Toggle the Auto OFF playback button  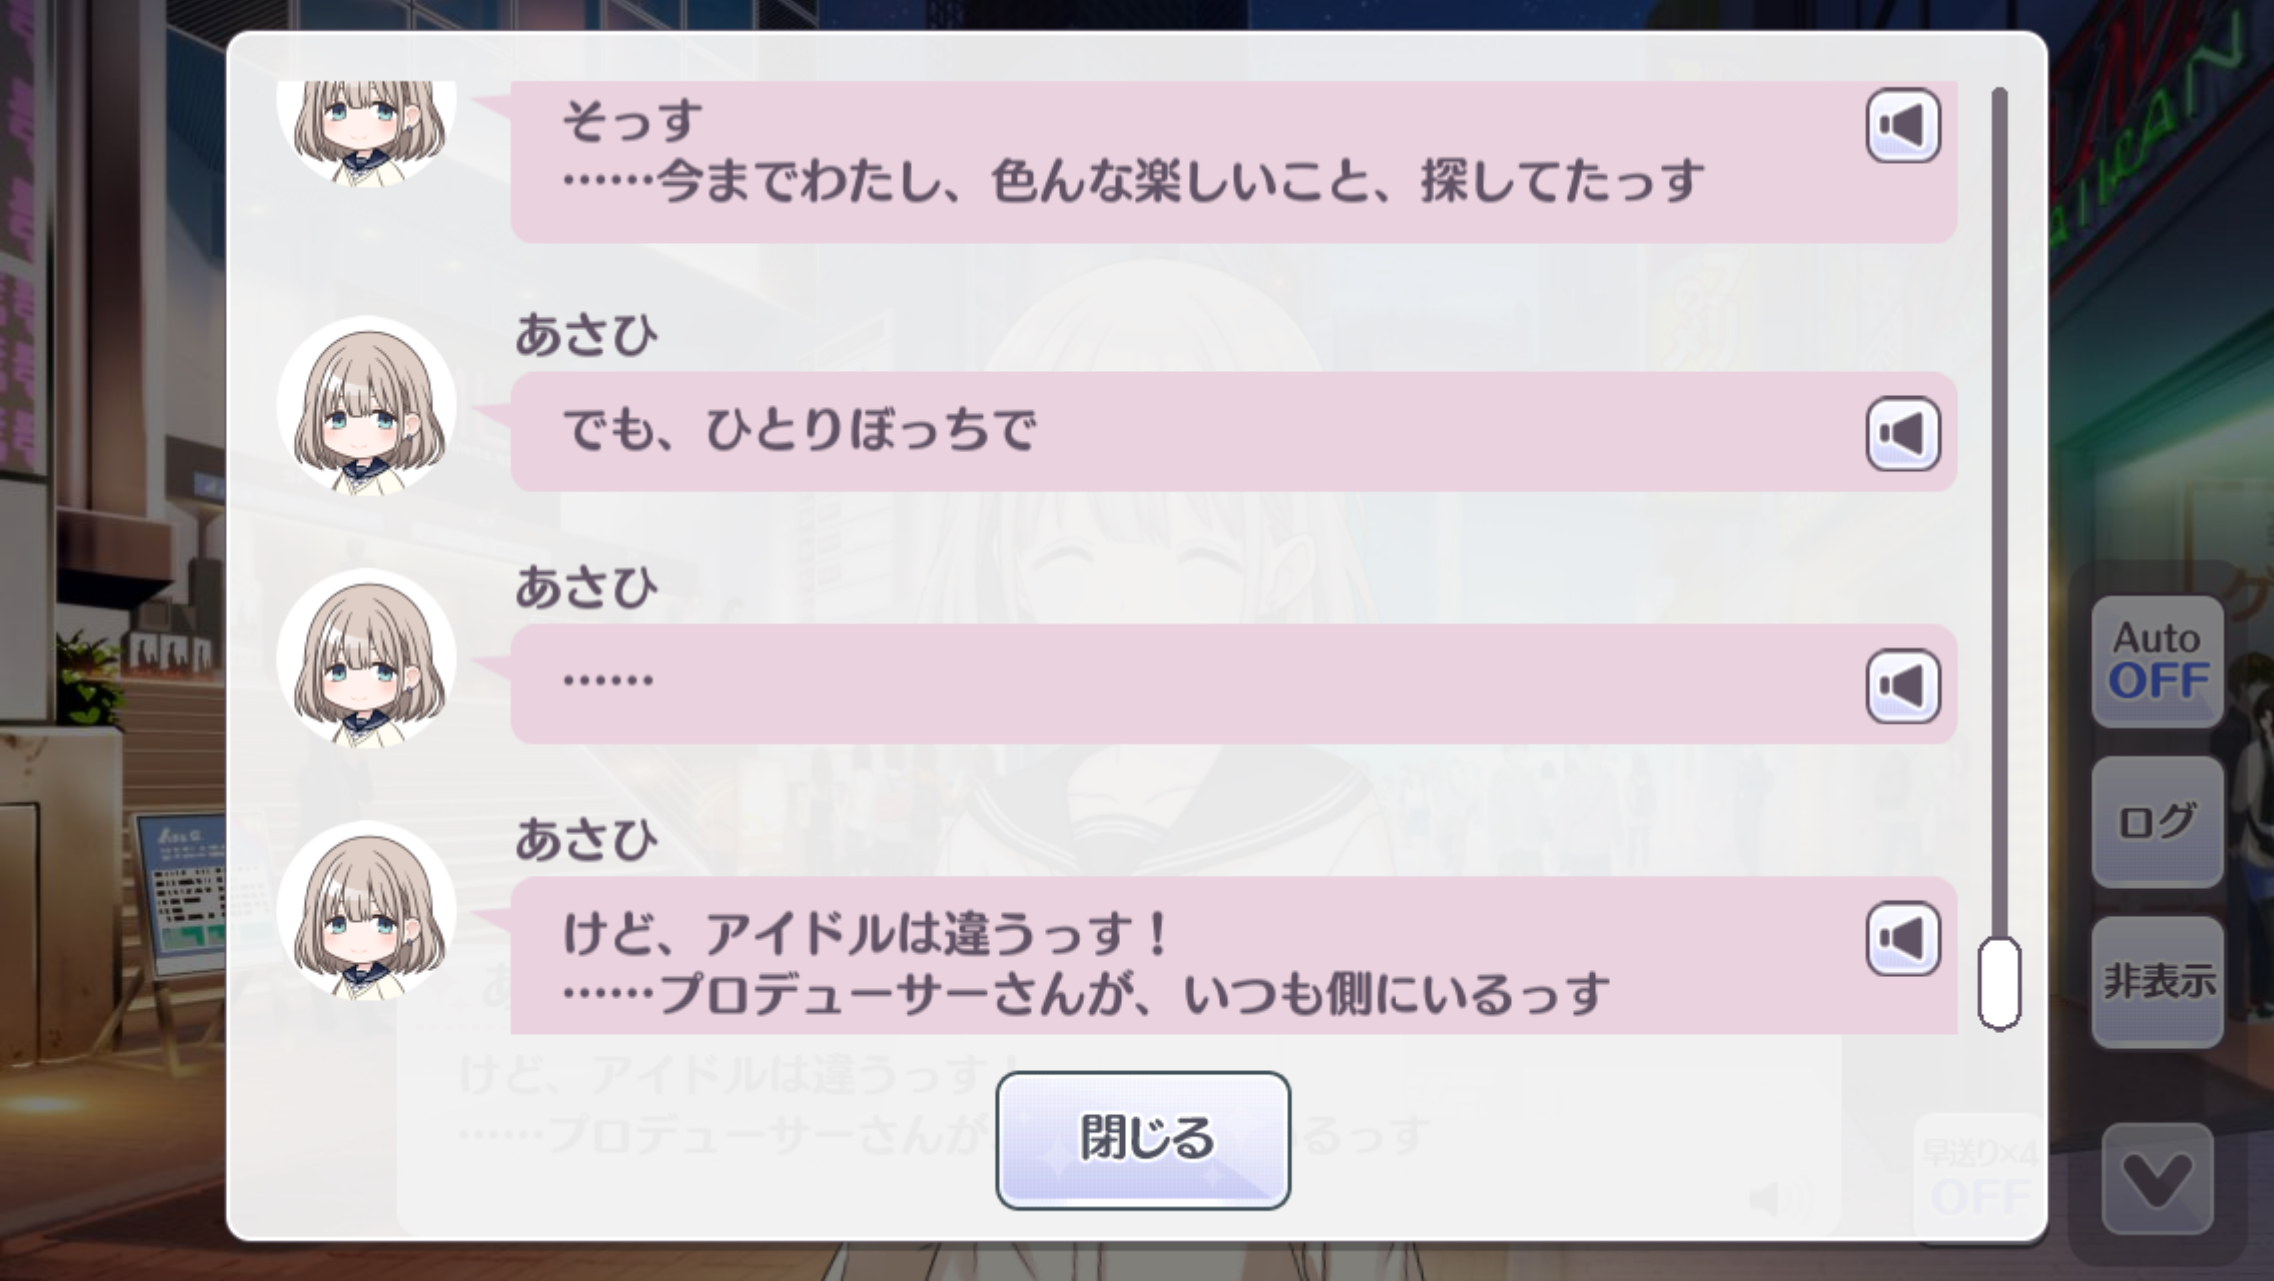click(2157, 661)
